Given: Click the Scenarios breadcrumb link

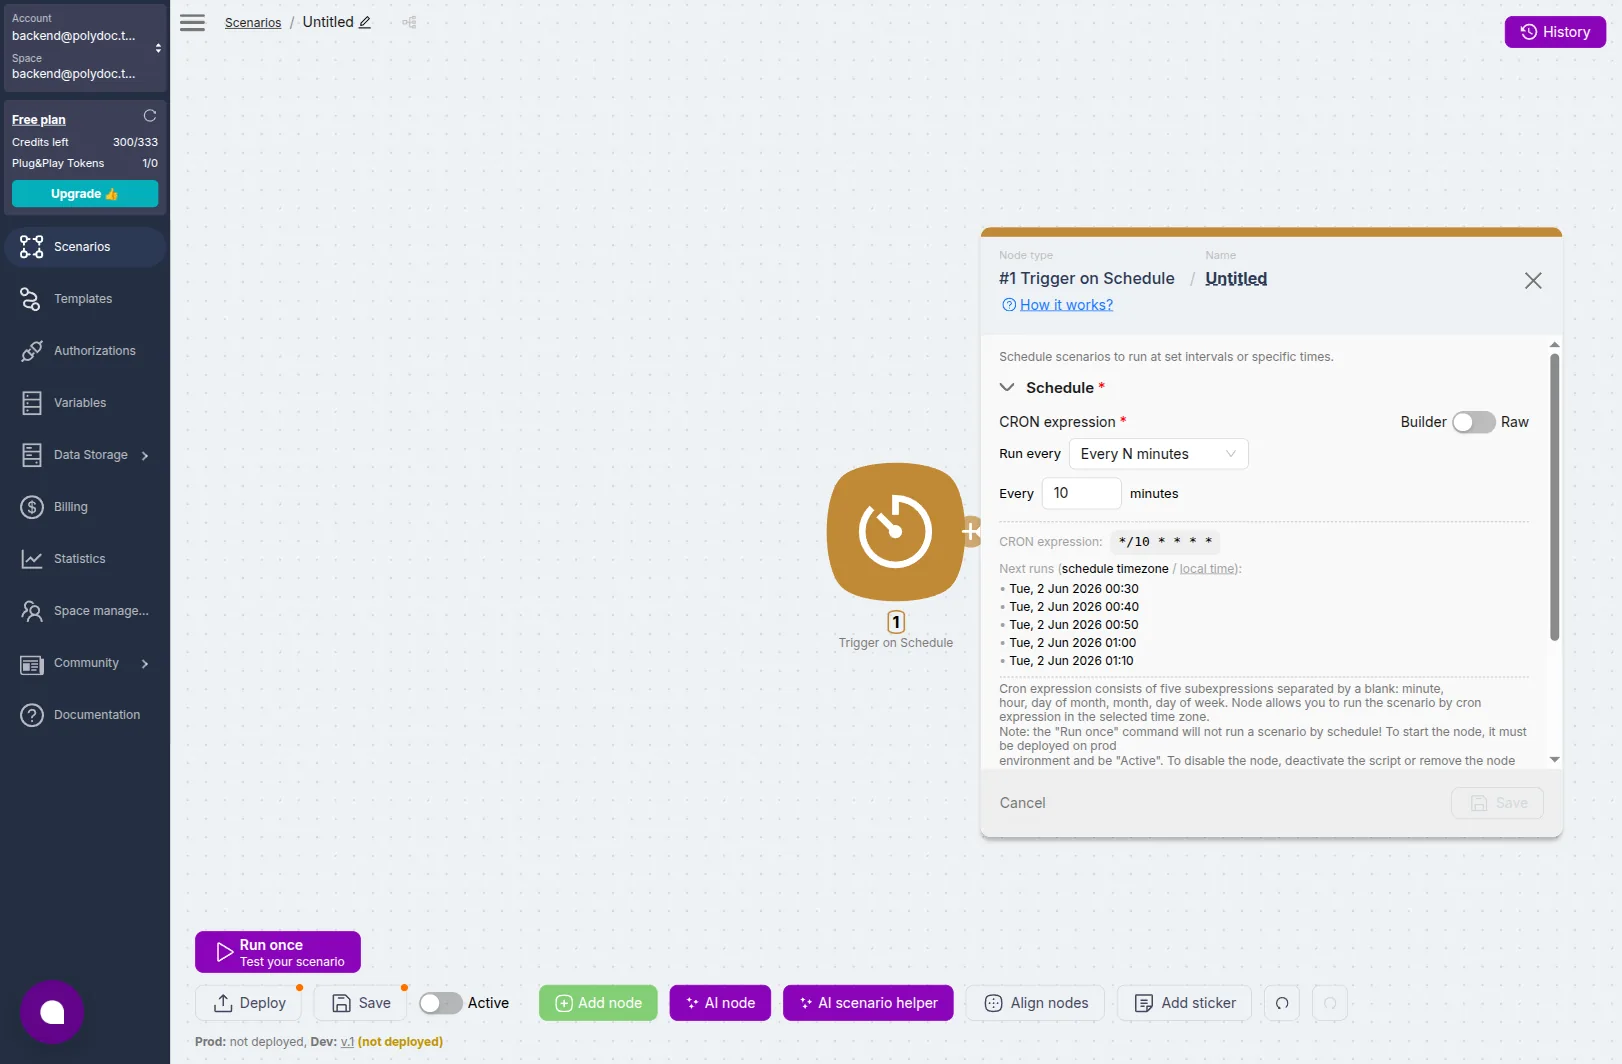Looking at the screenshot, I should pyautogui.click(x=253, y=23).
